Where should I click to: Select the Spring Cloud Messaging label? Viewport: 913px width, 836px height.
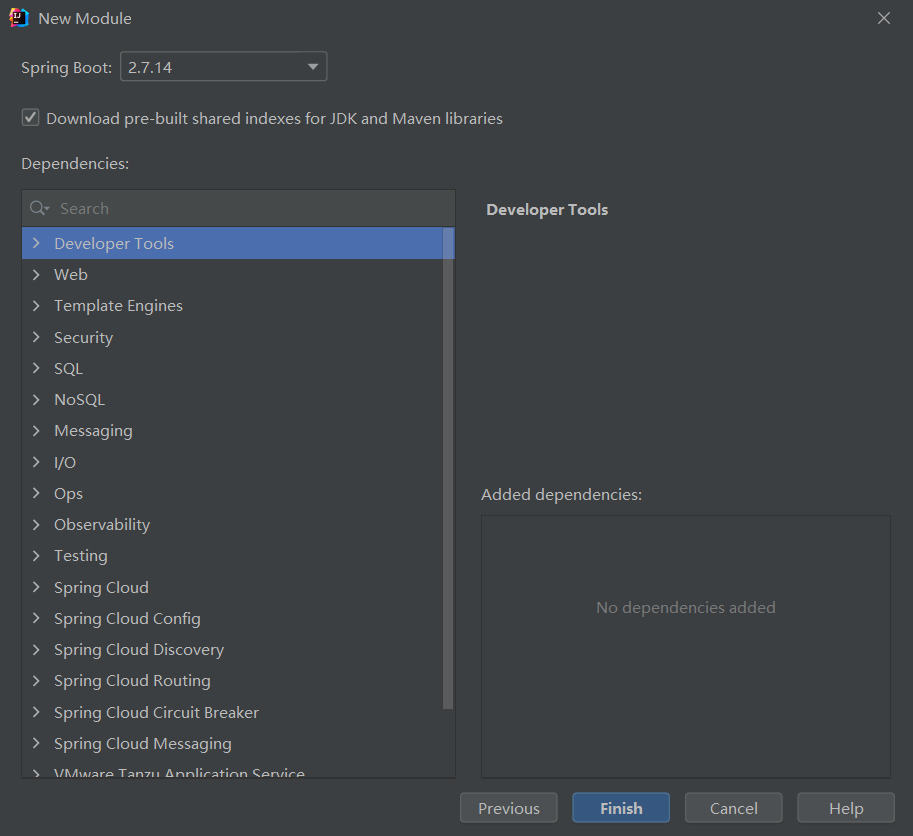click(x=143, y=744)
